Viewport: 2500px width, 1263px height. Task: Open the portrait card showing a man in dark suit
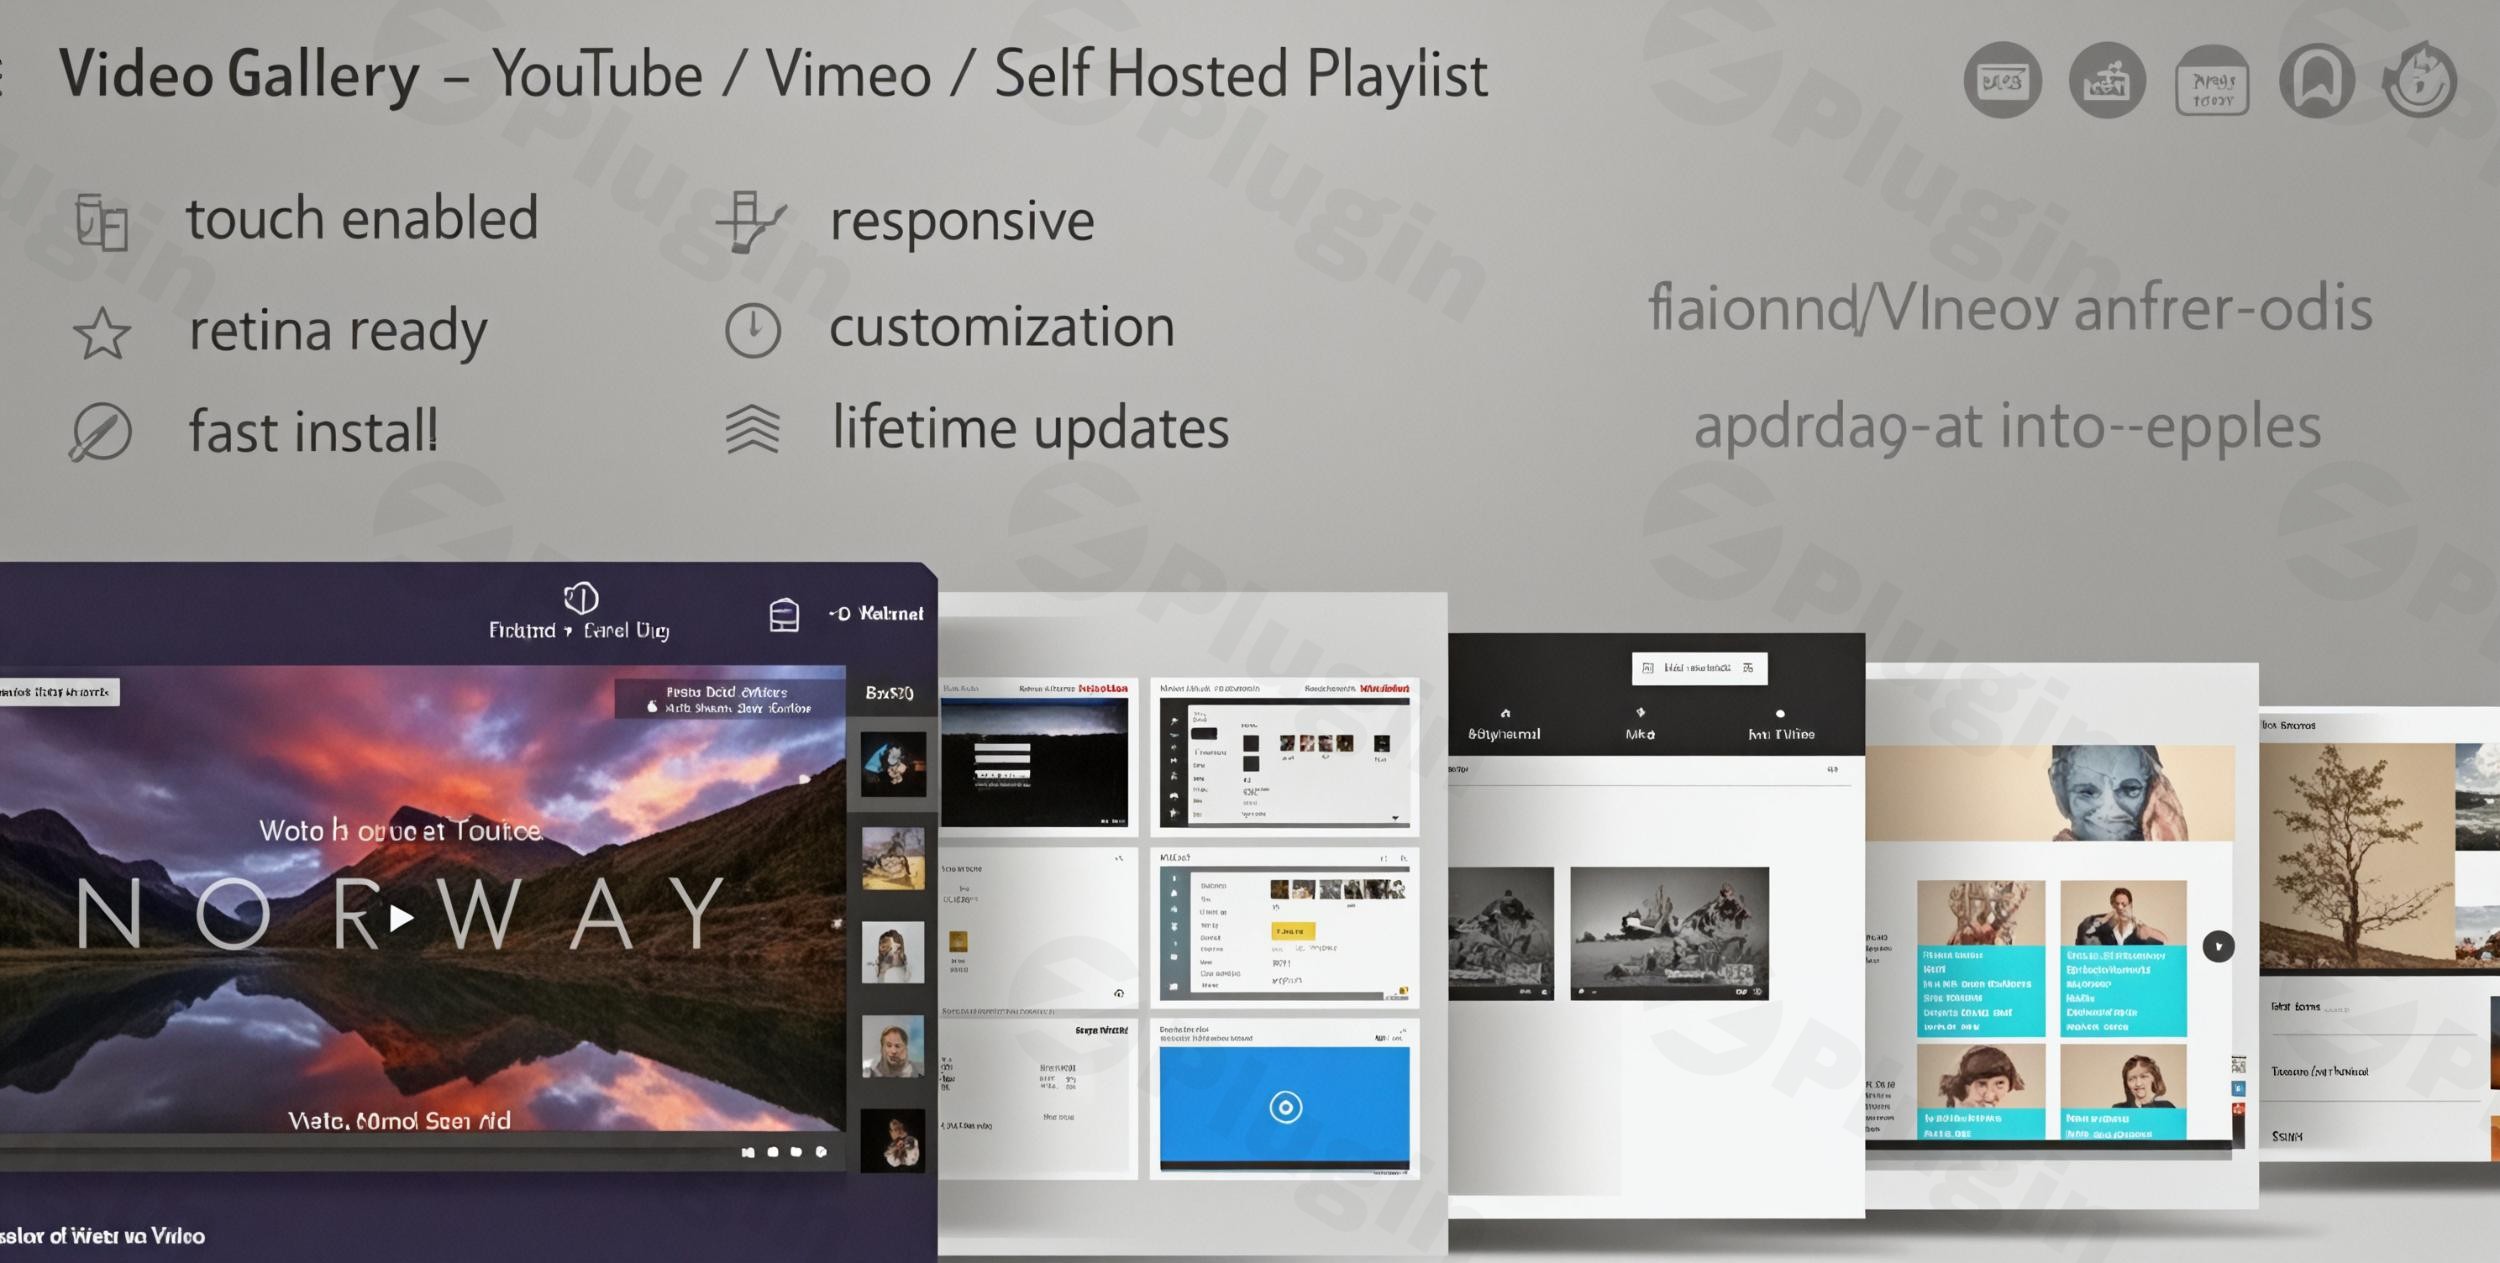[2123, 958]
